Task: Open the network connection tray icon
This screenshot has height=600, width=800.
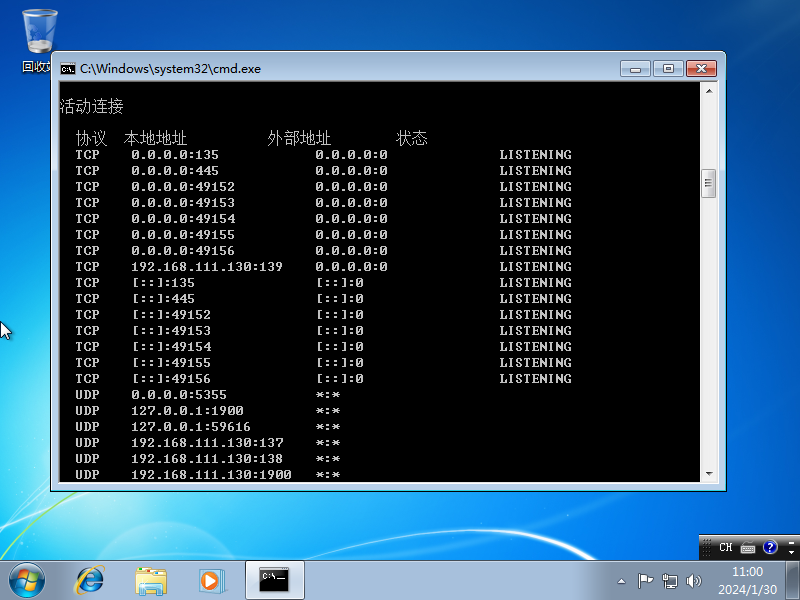Action: point(669,581)
